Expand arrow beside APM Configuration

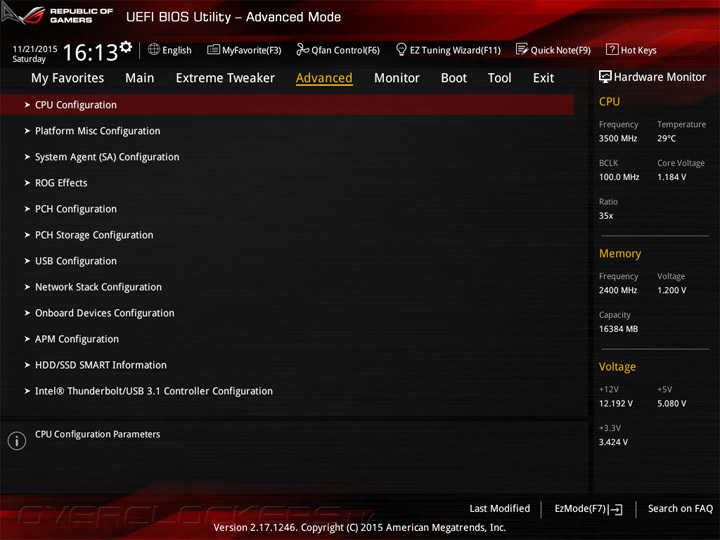(x=27, y=339)
